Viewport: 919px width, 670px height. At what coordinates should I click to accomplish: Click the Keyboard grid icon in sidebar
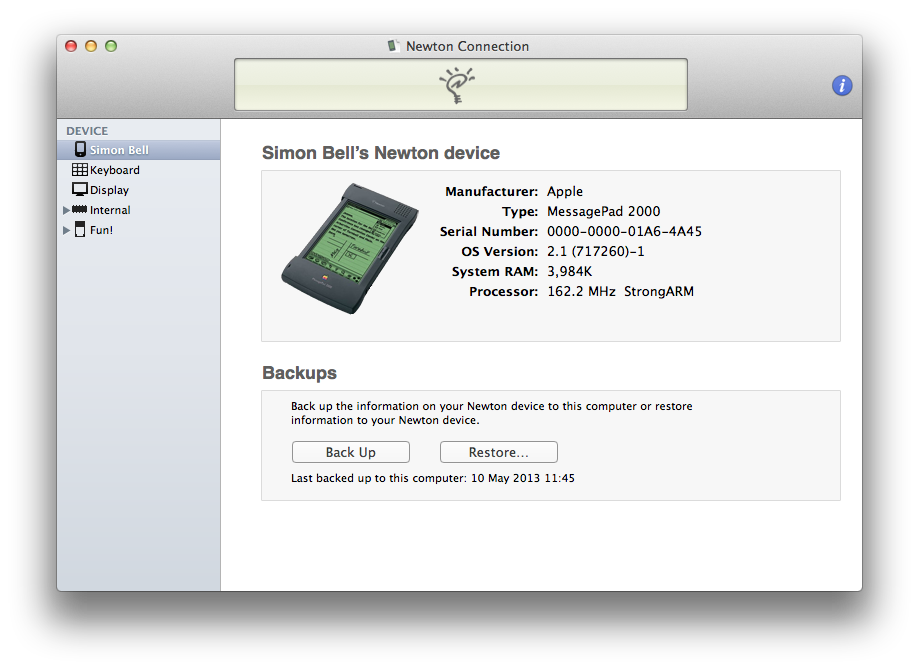[80, 170]
